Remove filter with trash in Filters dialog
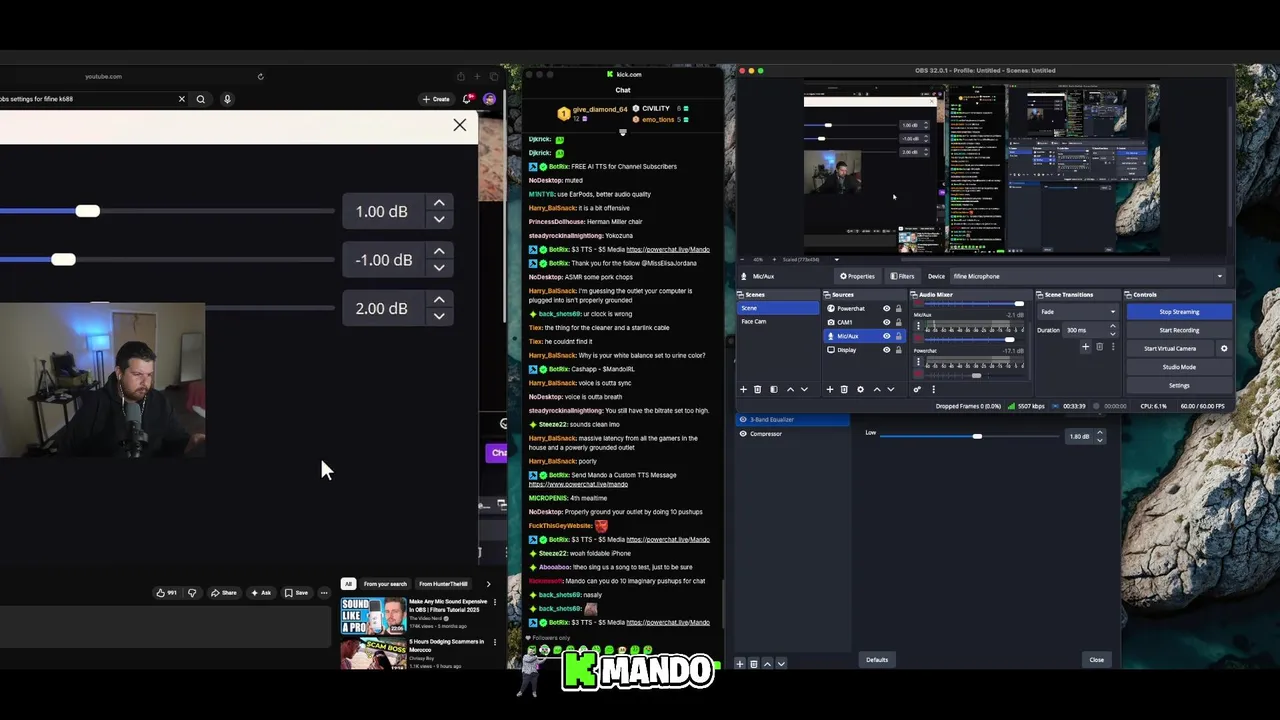 753,664
